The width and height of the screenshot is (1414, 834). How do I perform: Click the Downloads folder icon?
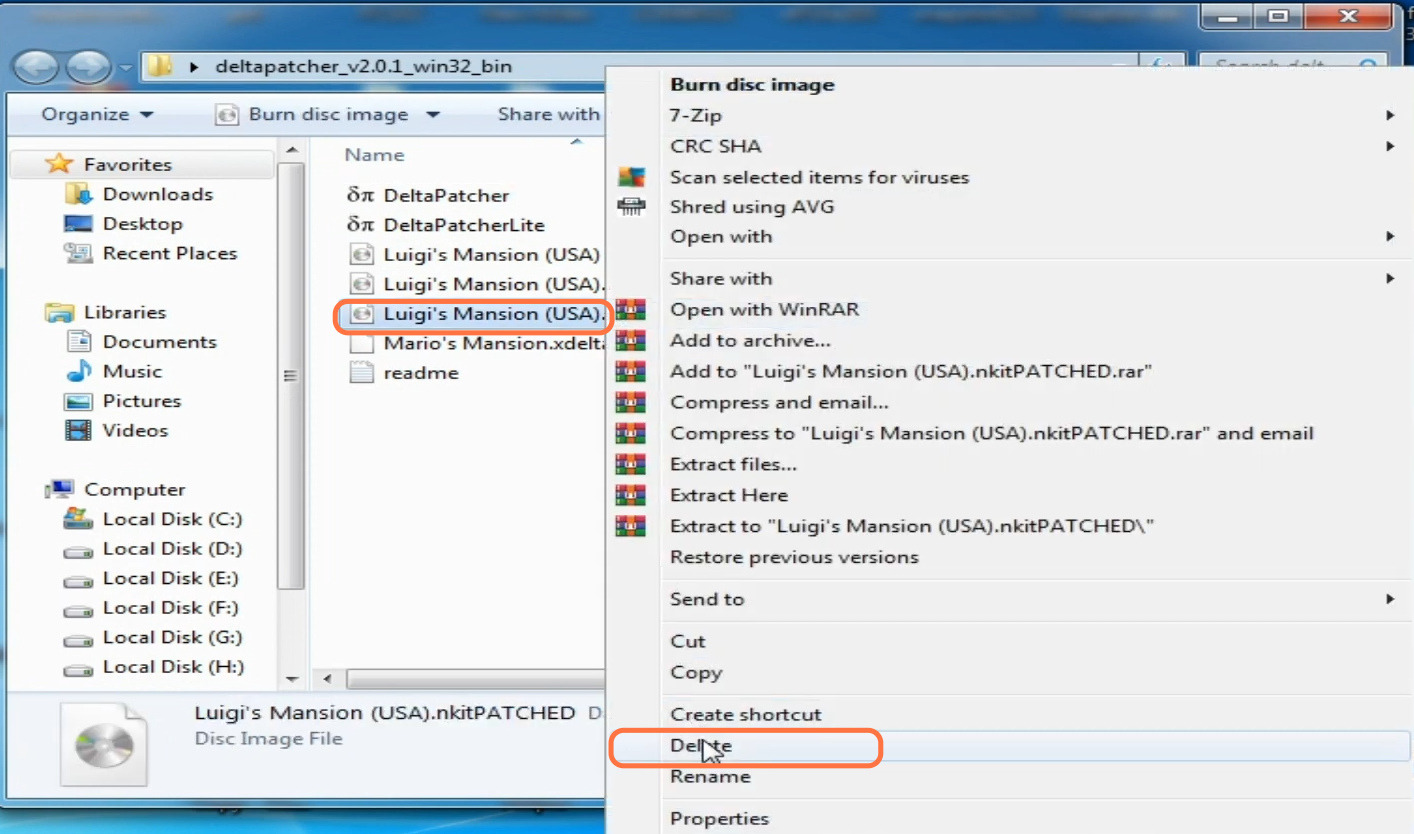point(78,194)
